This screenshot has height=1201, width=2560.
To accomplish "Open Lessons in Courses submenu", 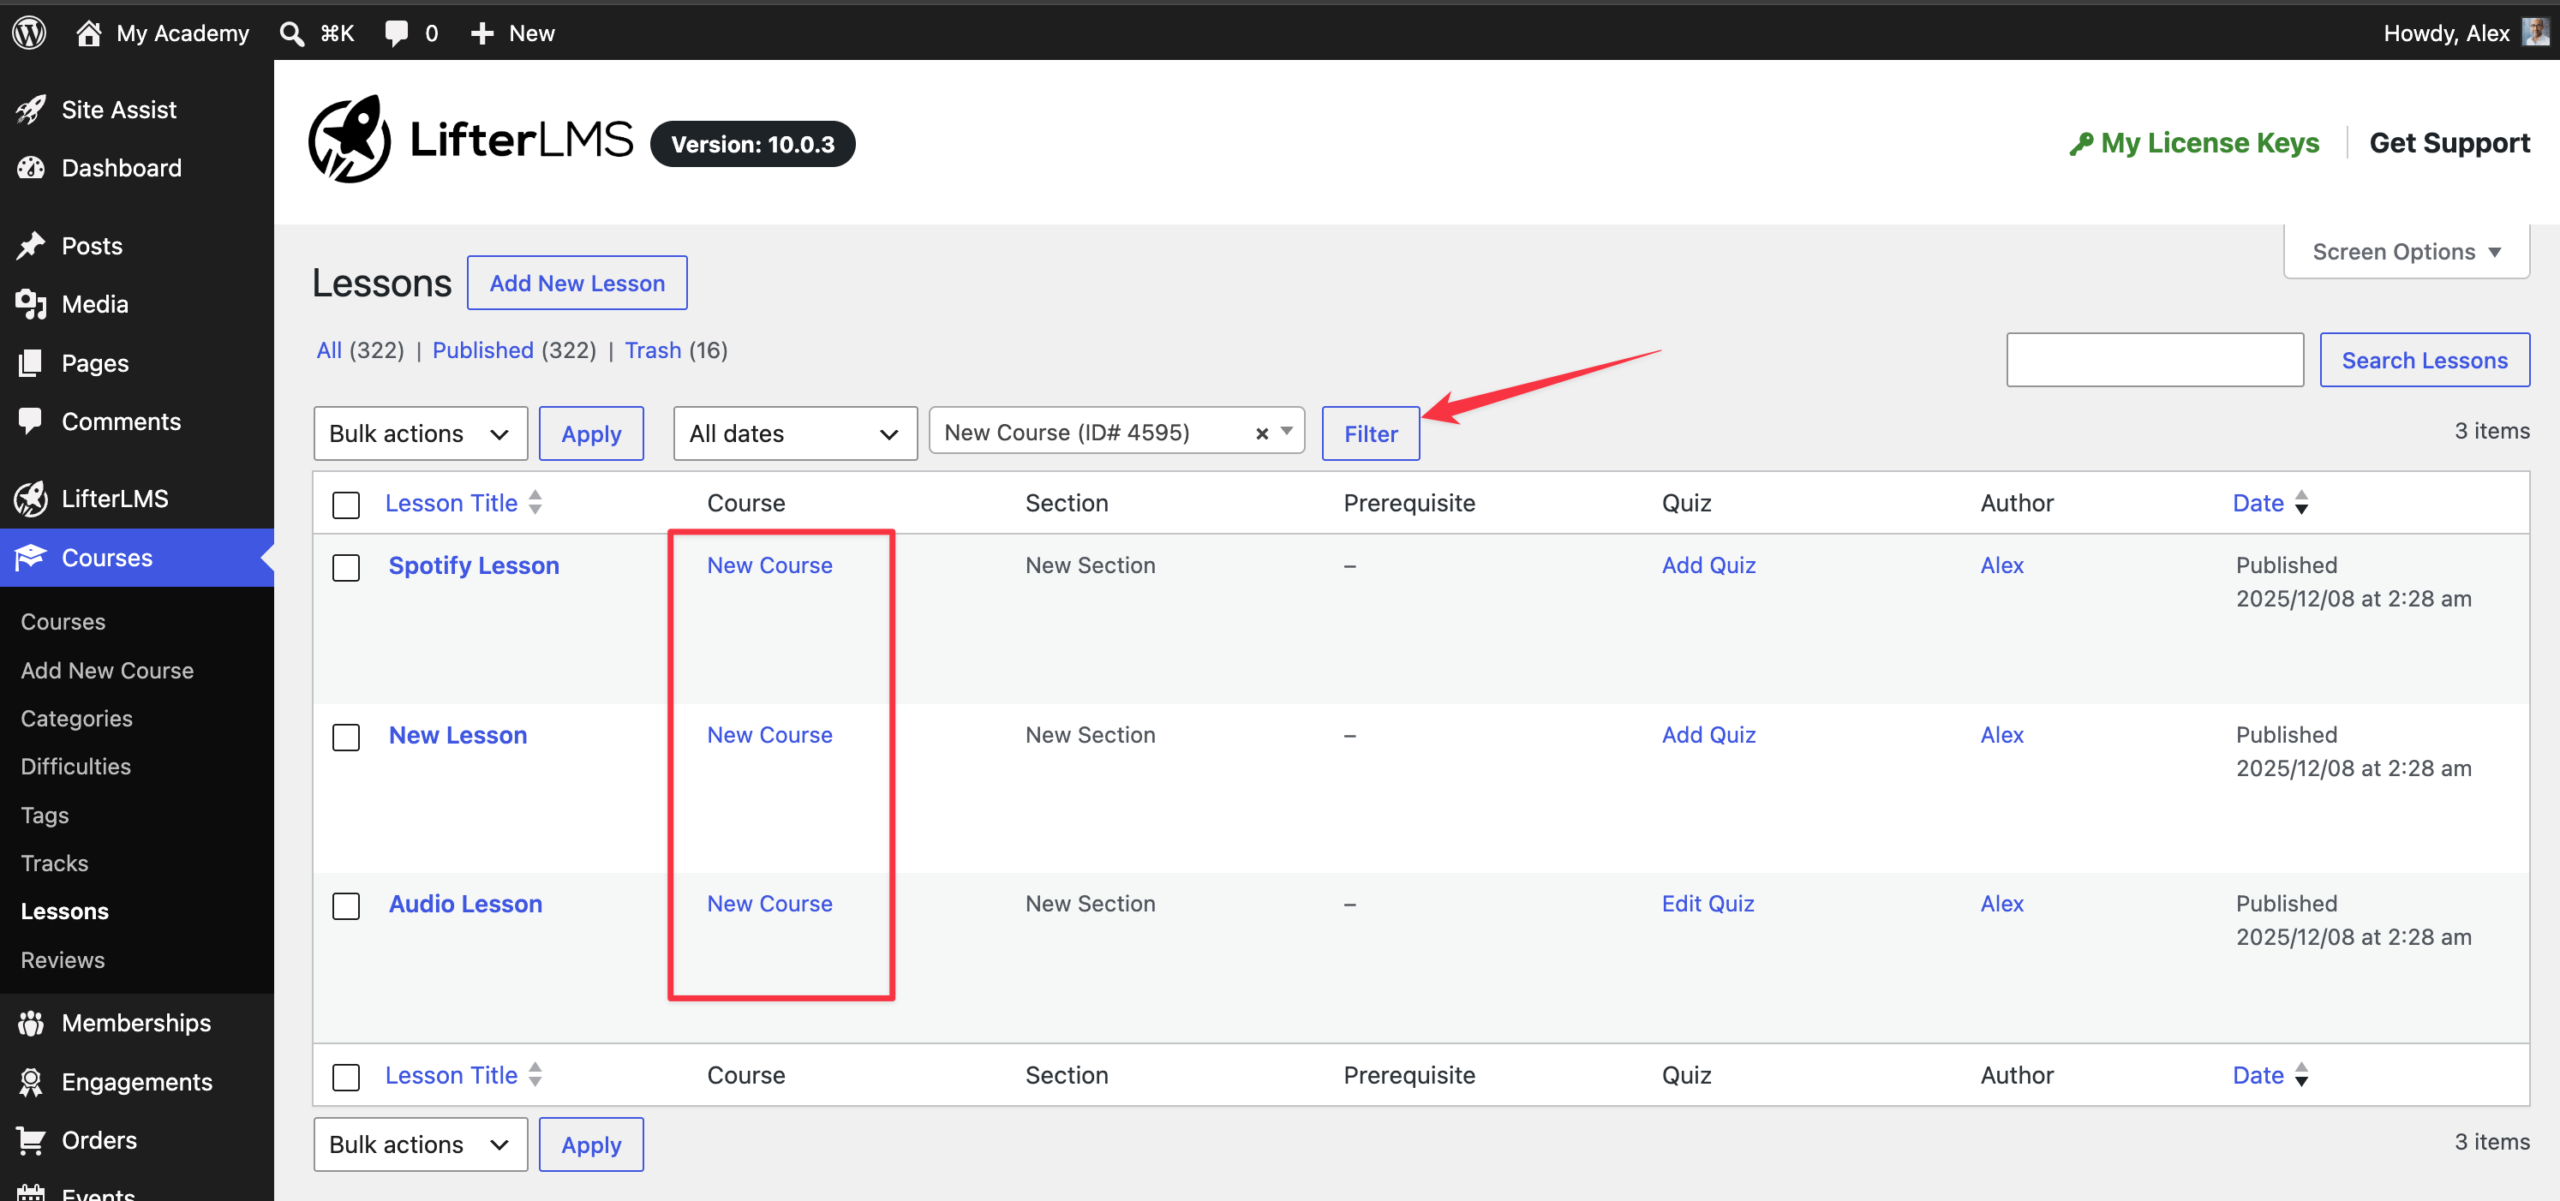I will point(64,911).
